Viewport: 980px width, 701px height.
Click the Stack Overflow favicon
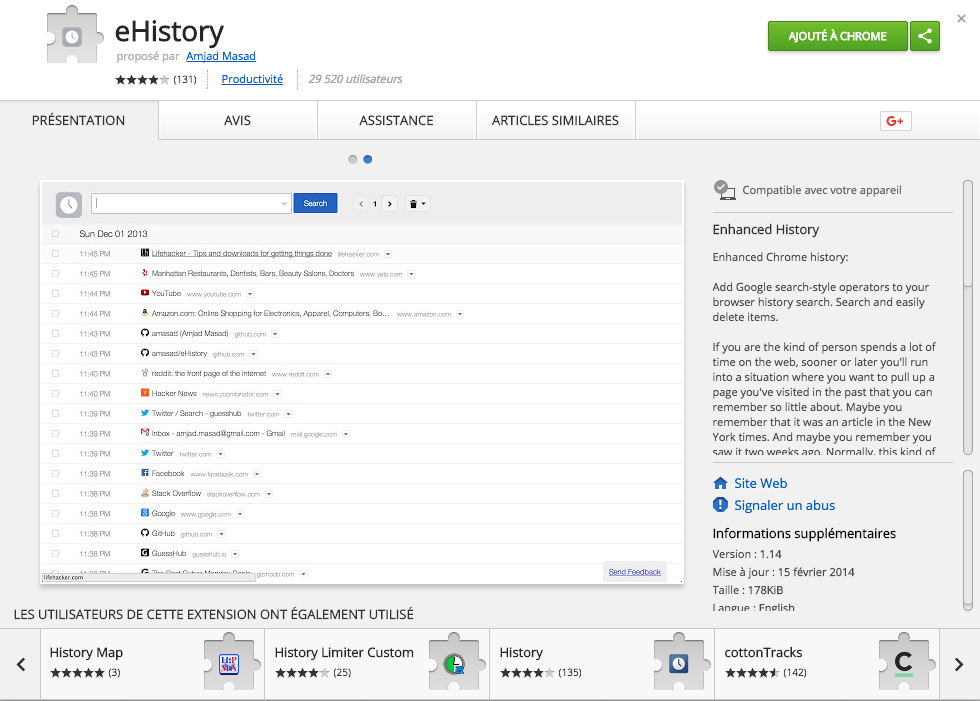click(144, 493)
